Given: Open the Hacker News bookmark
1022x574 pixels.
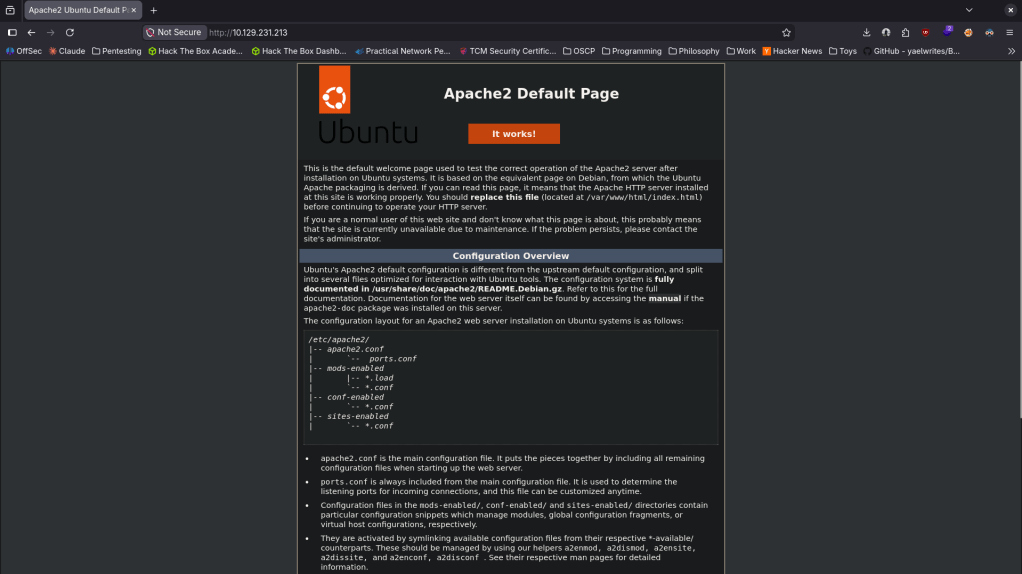Looking at the screenshot, I should (x=792, y=51).
